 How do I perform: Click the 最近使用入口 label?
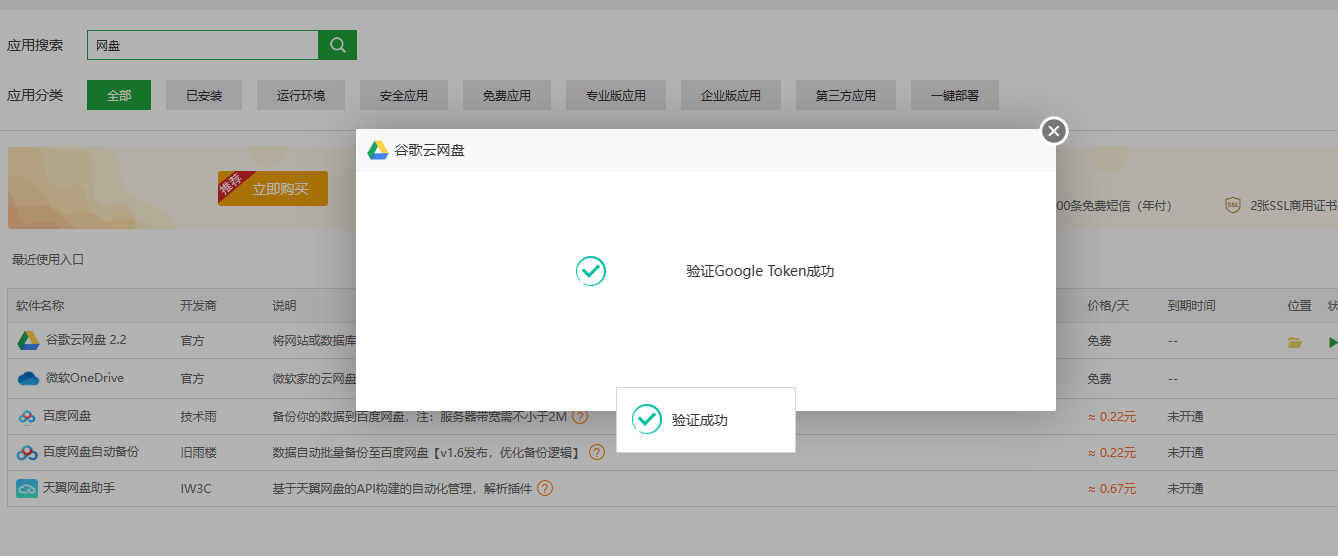48,259
